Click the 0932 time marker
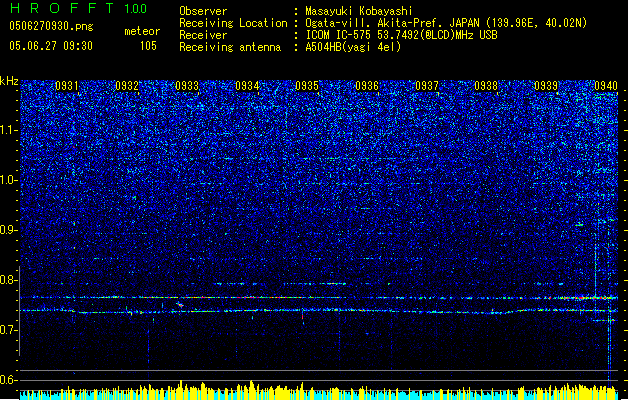 tap(127, 86)
